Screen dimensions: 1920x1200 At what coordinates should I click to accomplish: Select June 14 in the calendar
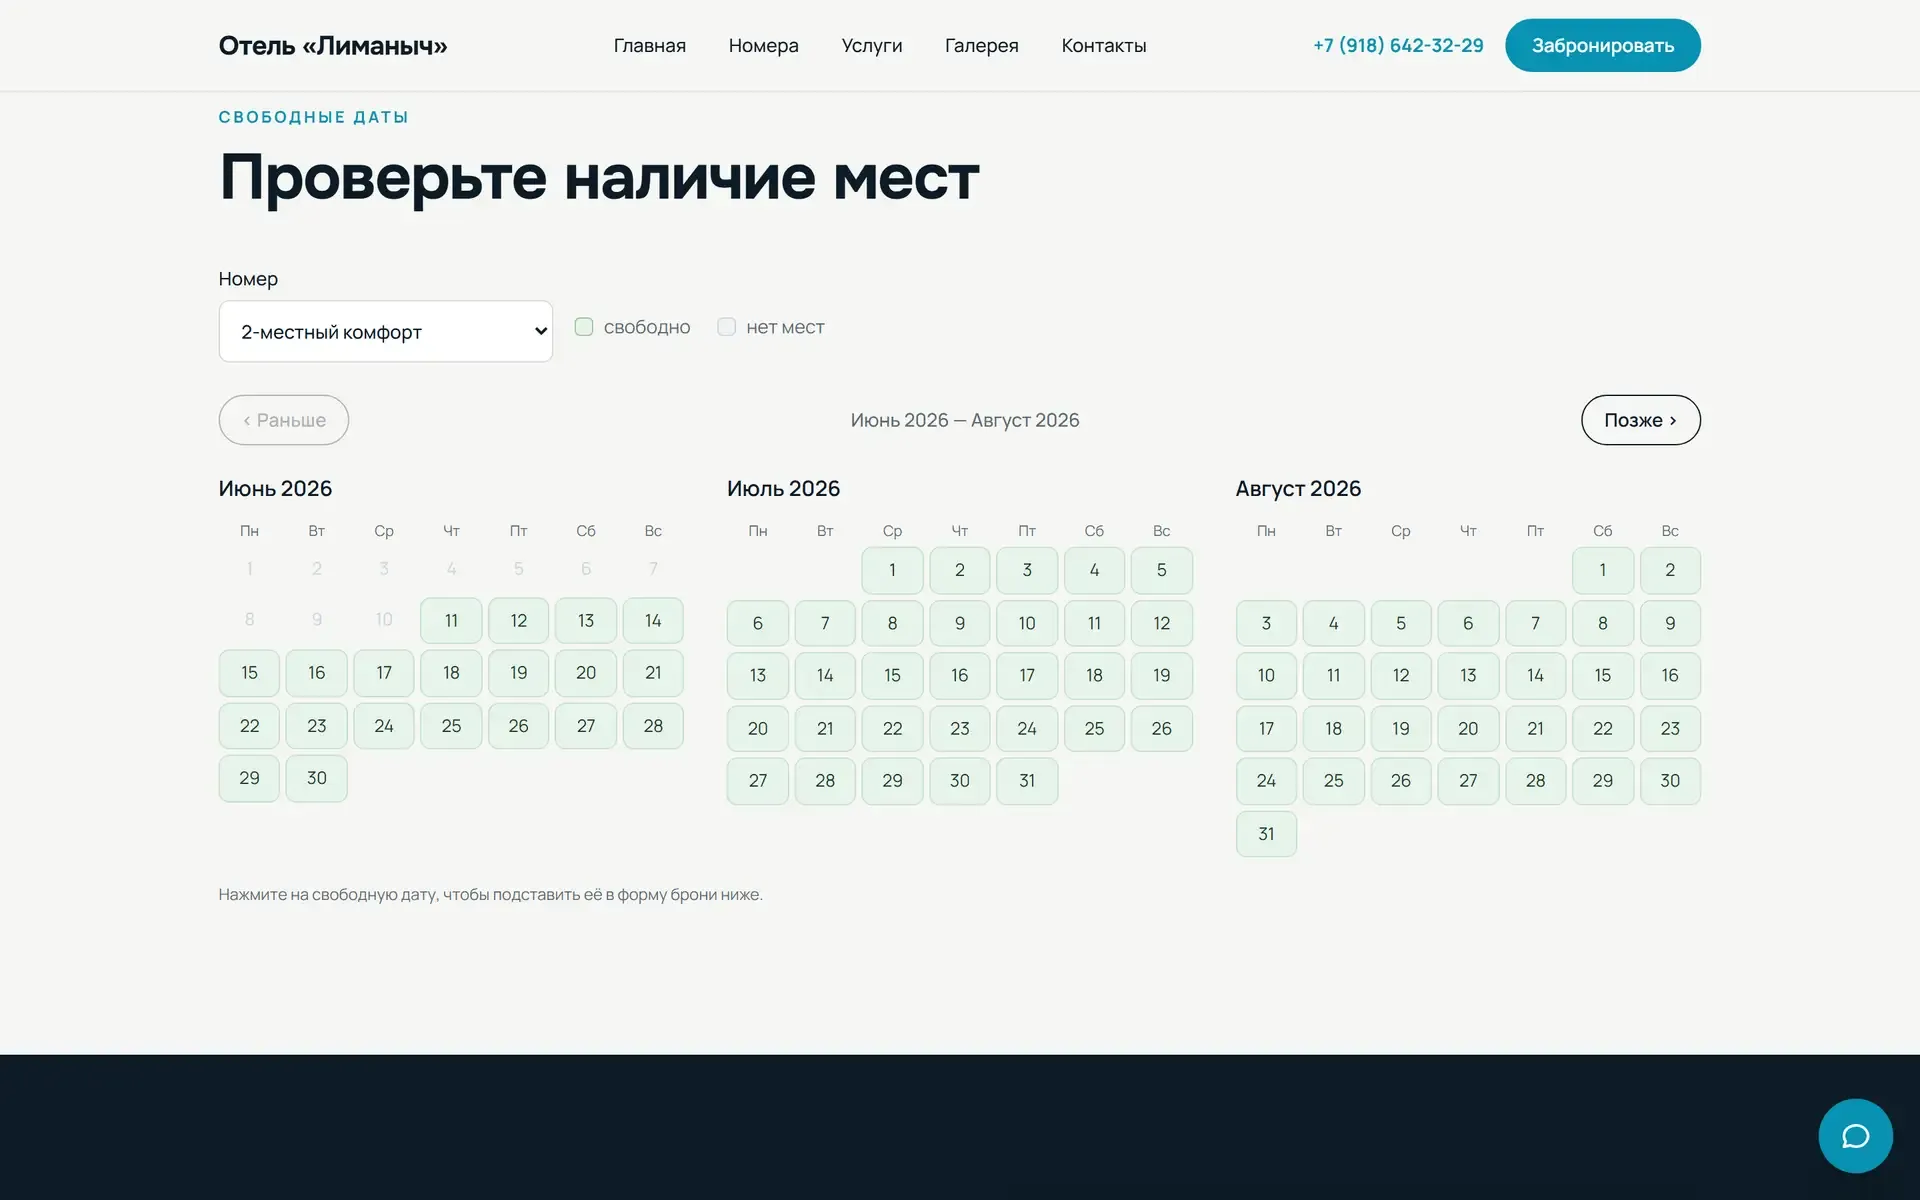(x=653, y=621)
